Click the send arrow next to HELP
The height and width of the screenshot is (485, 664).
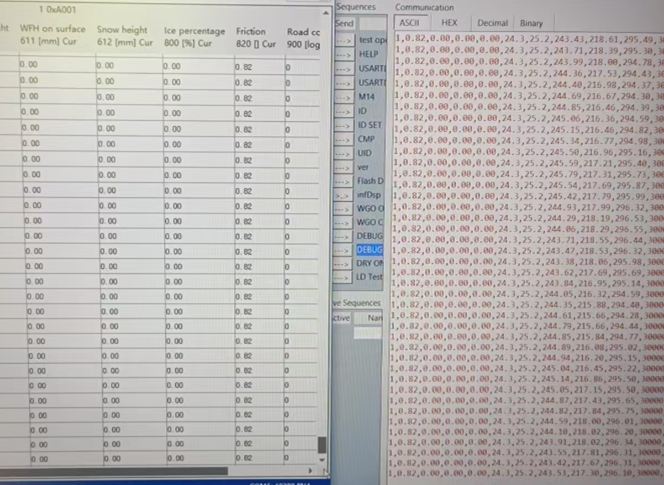344,55
